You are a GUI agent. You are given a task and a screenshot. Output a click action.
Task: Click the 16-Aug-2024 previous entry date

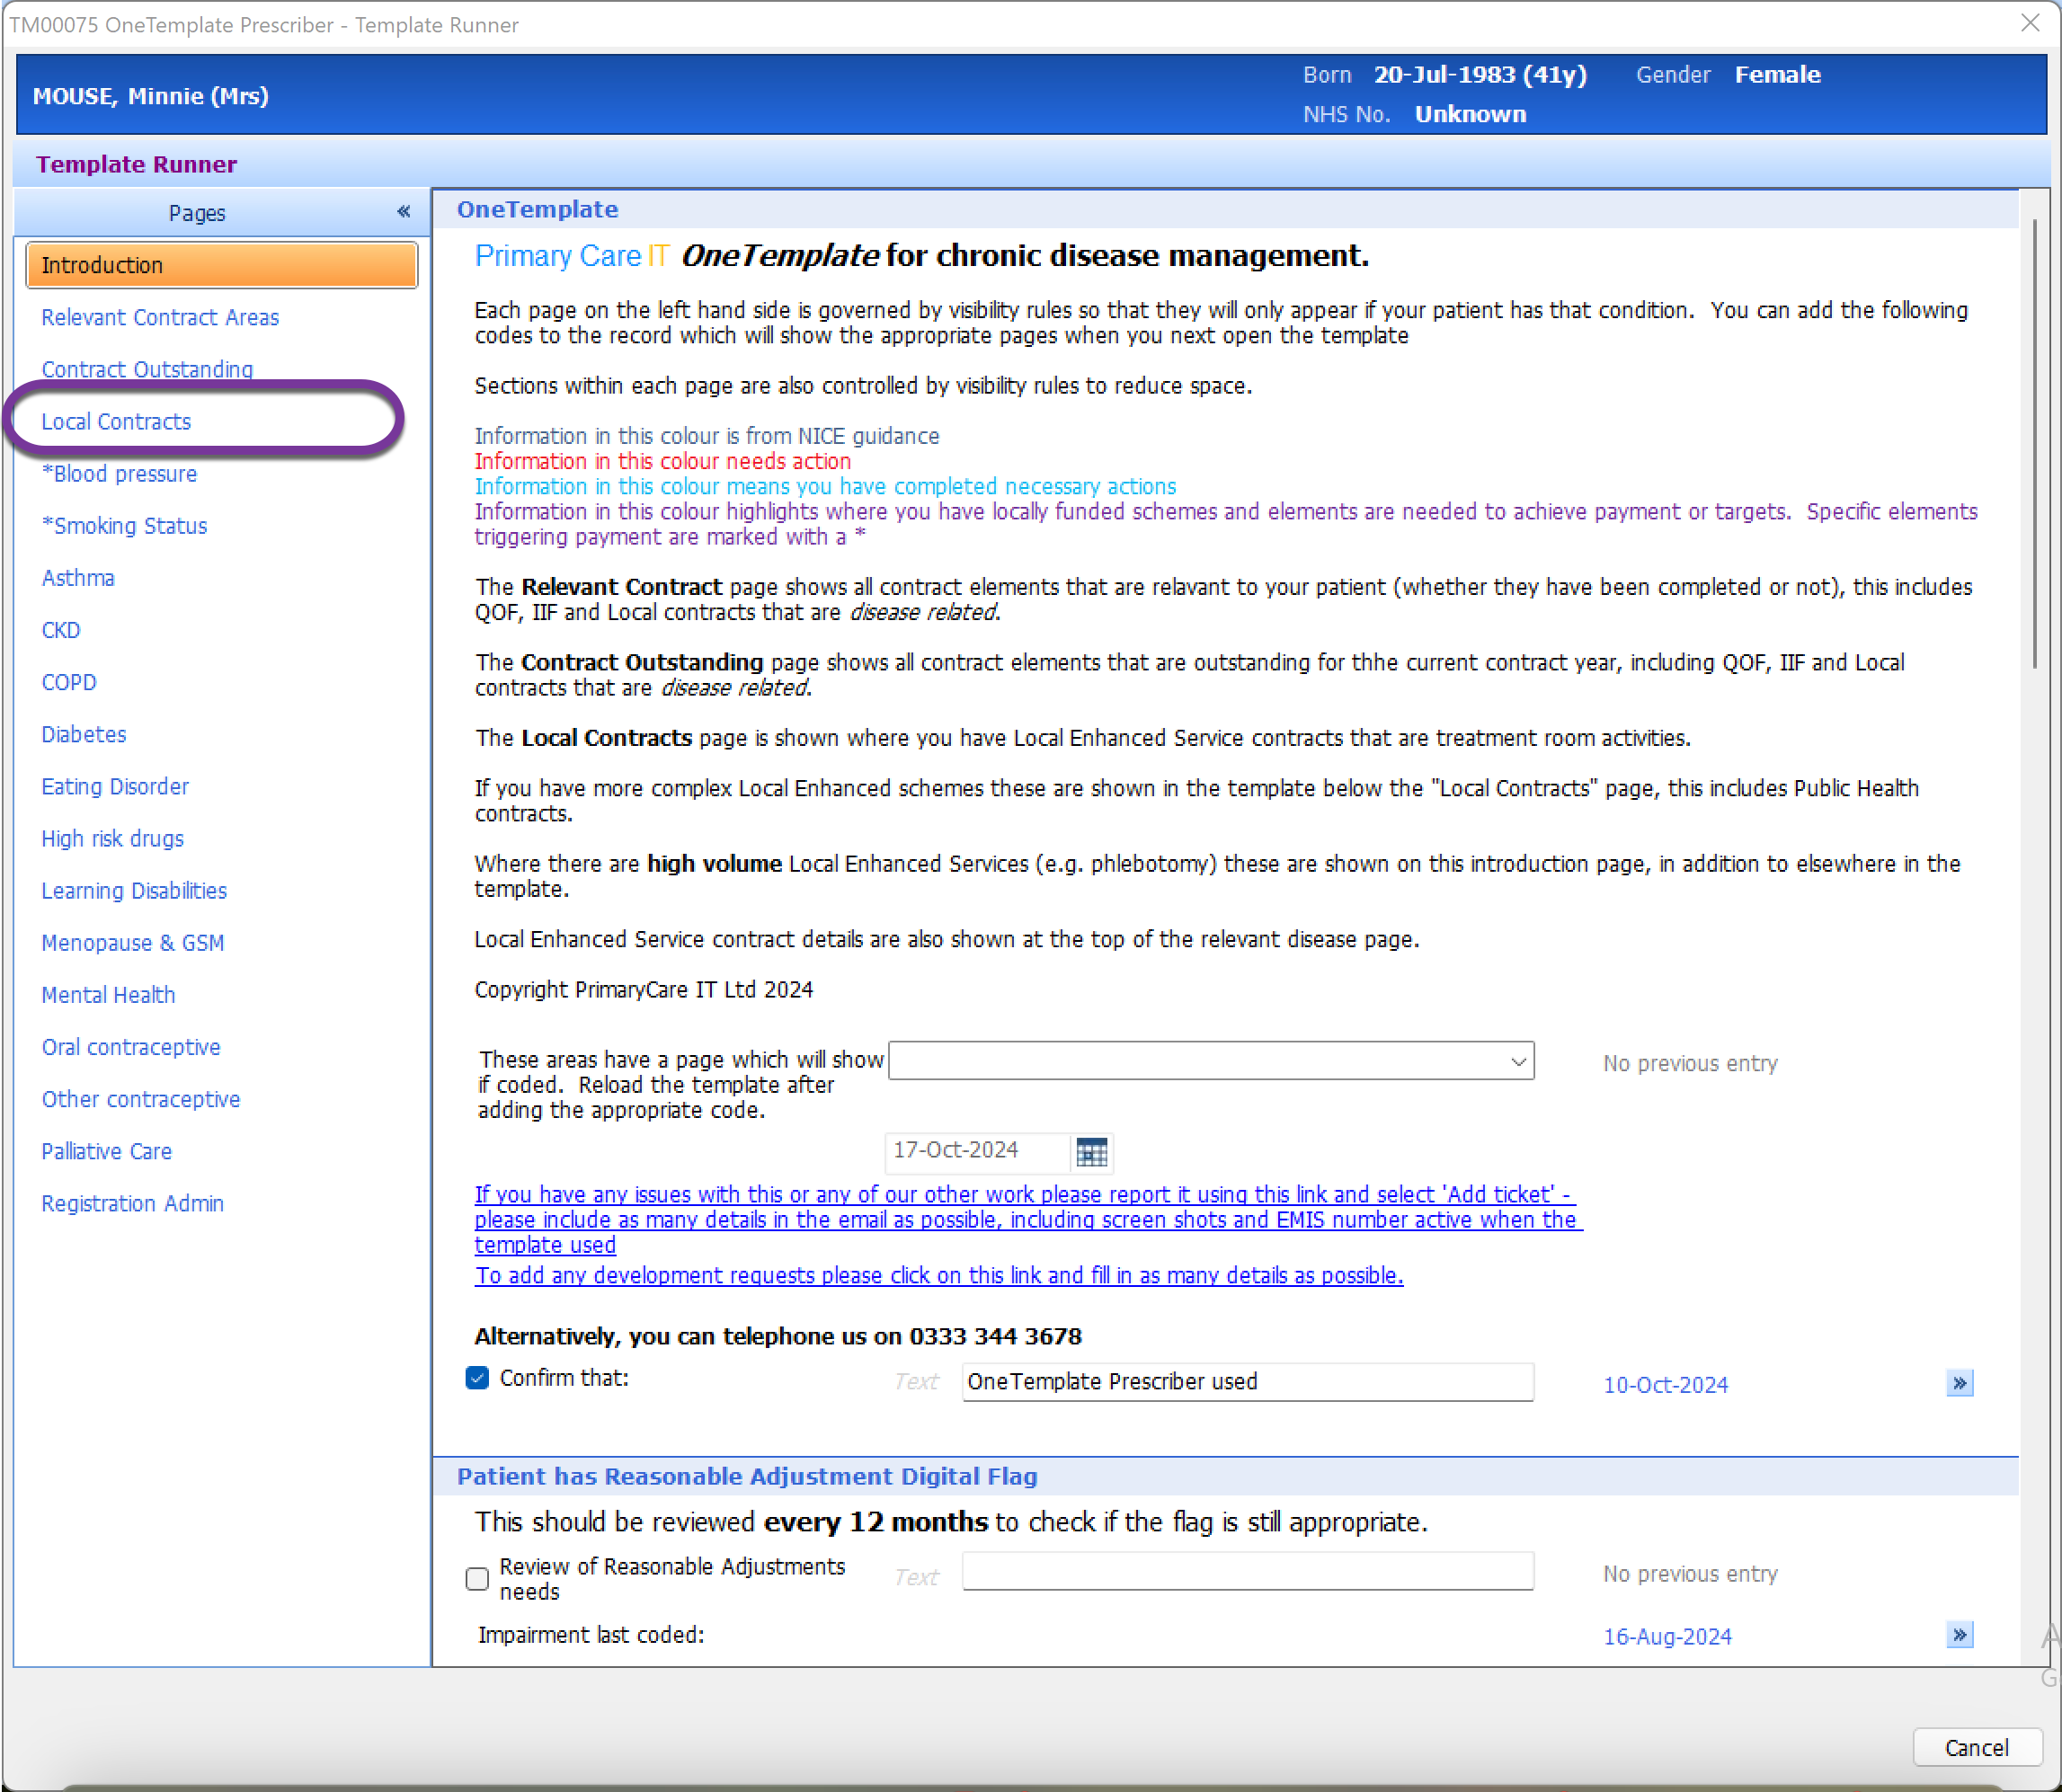point(1667,1637)
